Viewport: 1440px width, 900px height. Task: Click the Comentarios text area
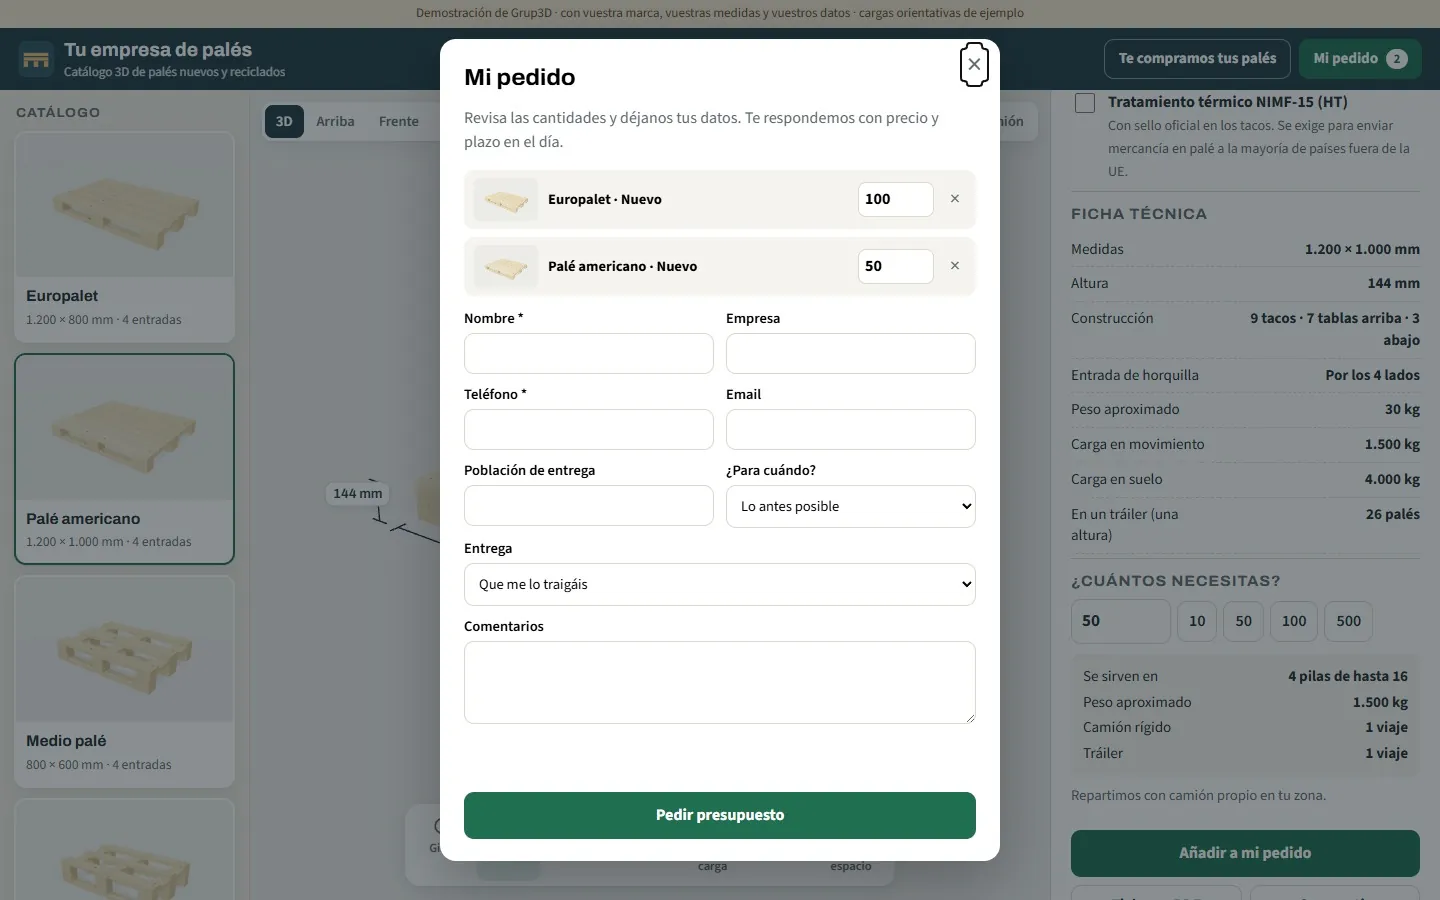720,682
